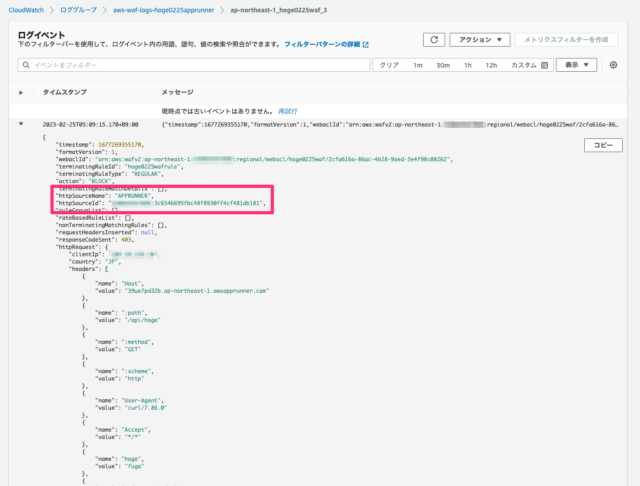Click the search magnifier icon in filter bar
The image size is (640, 486).
pyautogui.click(x=26, y=65)
